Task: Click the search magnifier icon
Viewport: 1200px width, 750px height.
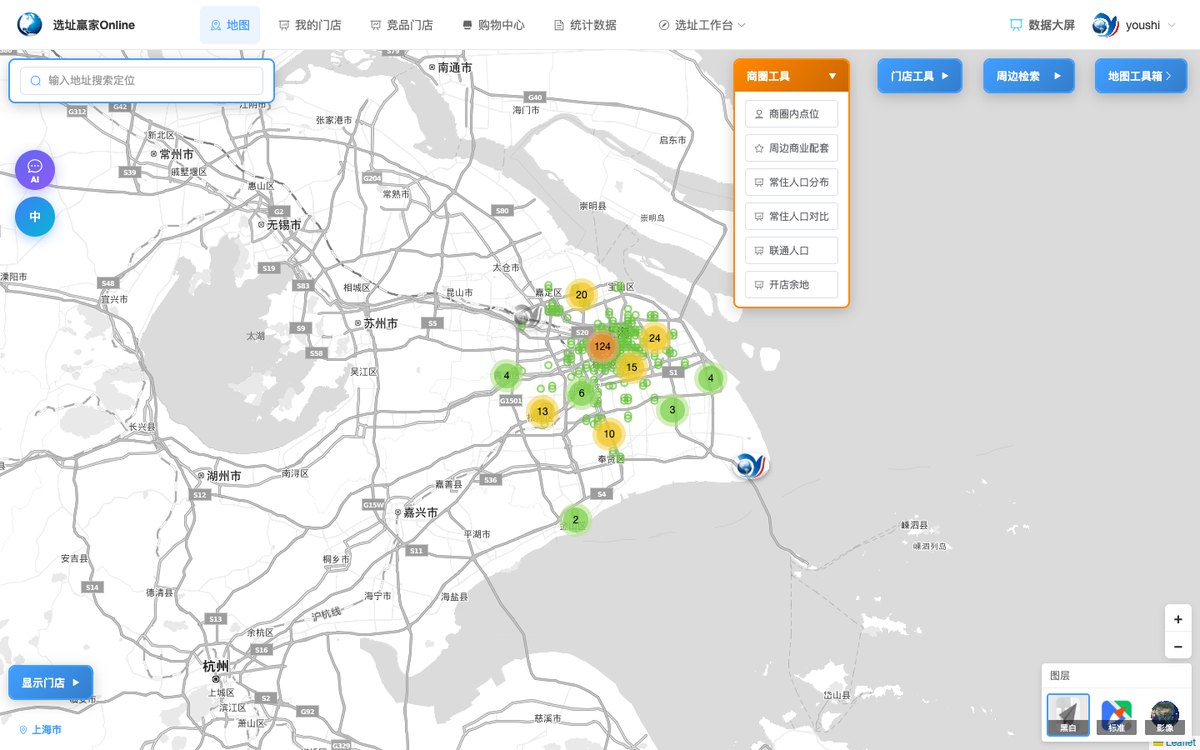Action: pos(36,81)
